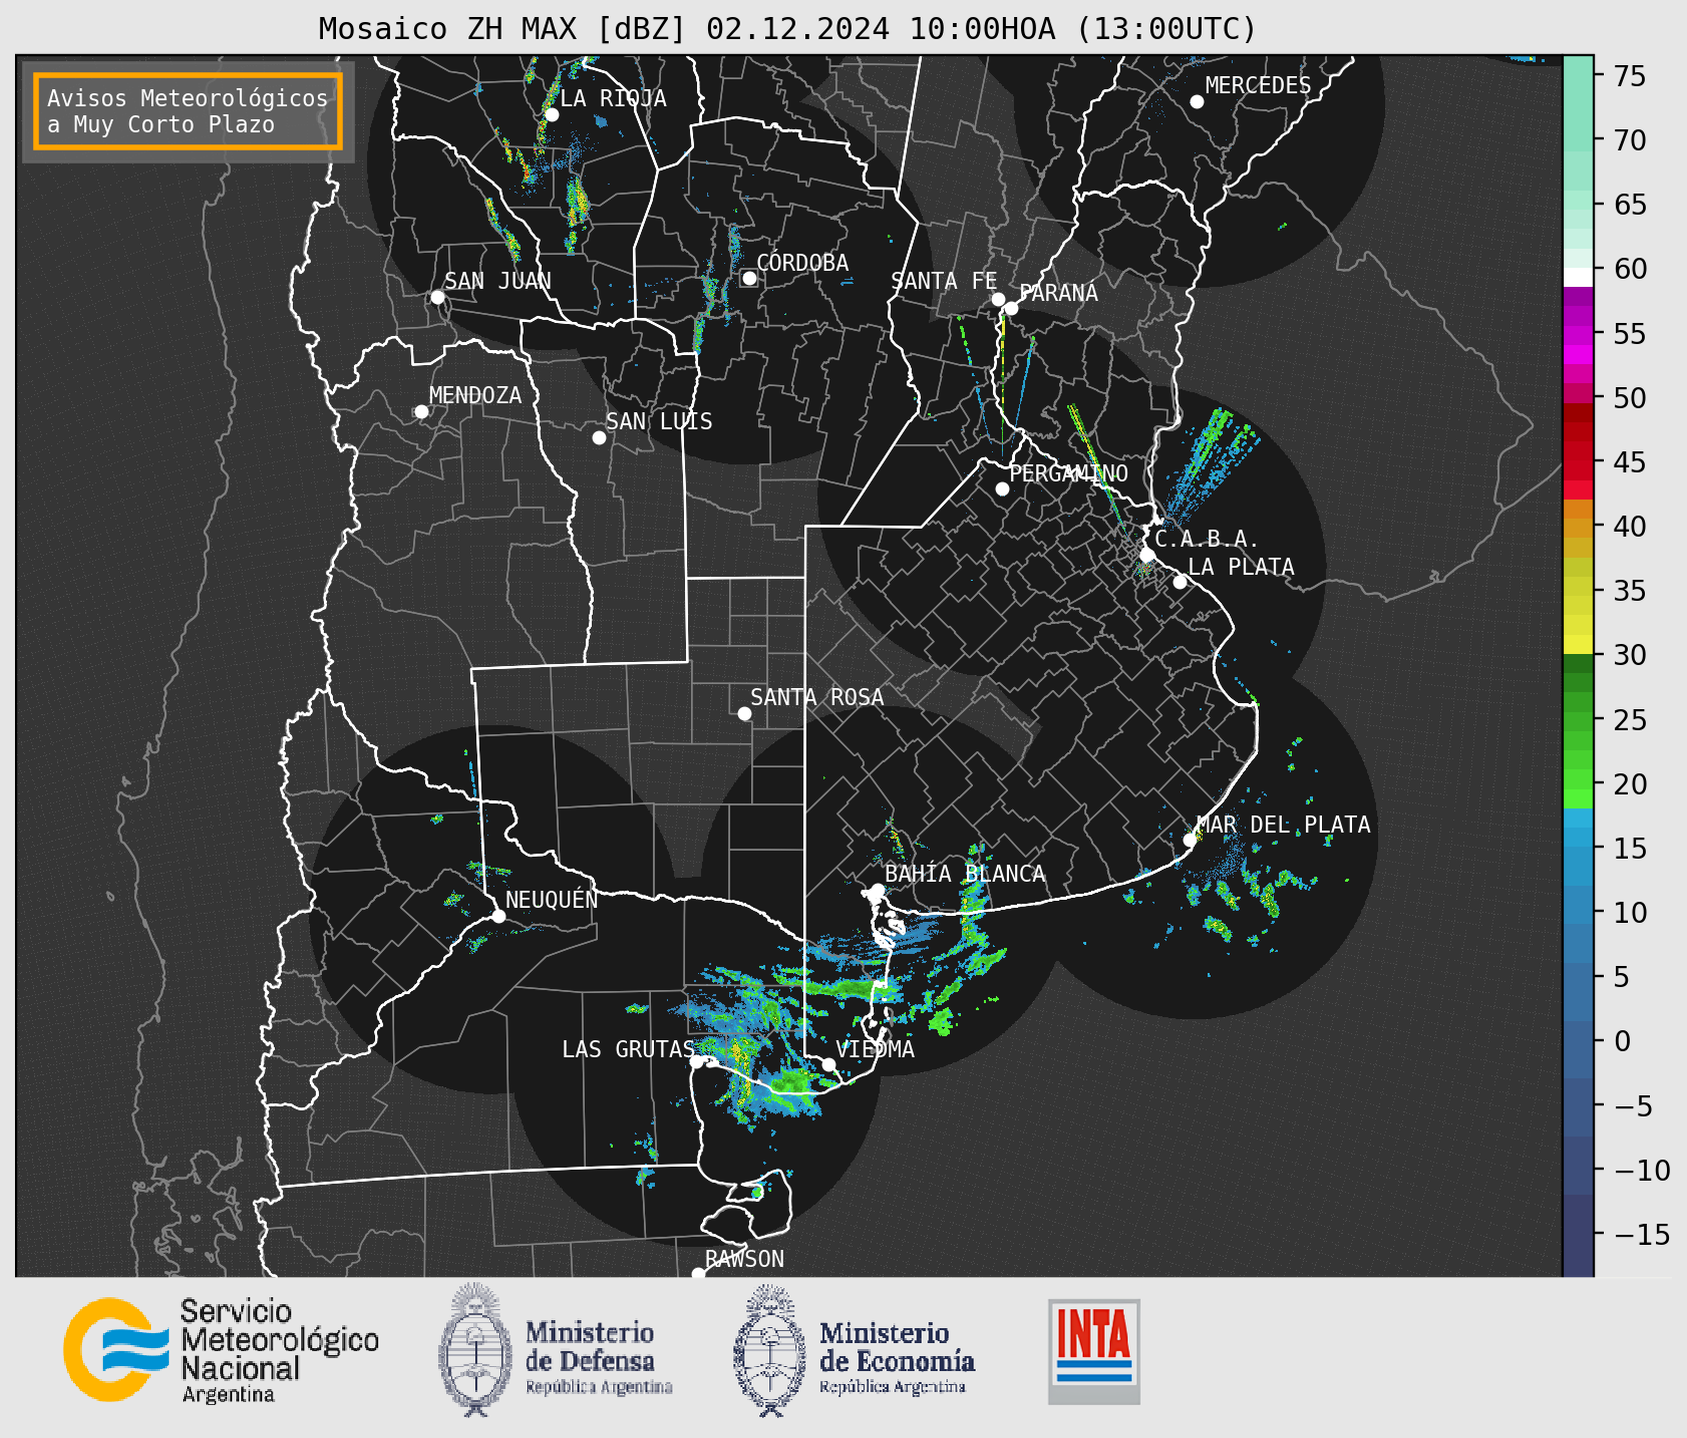This screenshot has width=1687, height=1438.
Task: Click the LA RIOJA label text
Action: click(x=613, y=98)
